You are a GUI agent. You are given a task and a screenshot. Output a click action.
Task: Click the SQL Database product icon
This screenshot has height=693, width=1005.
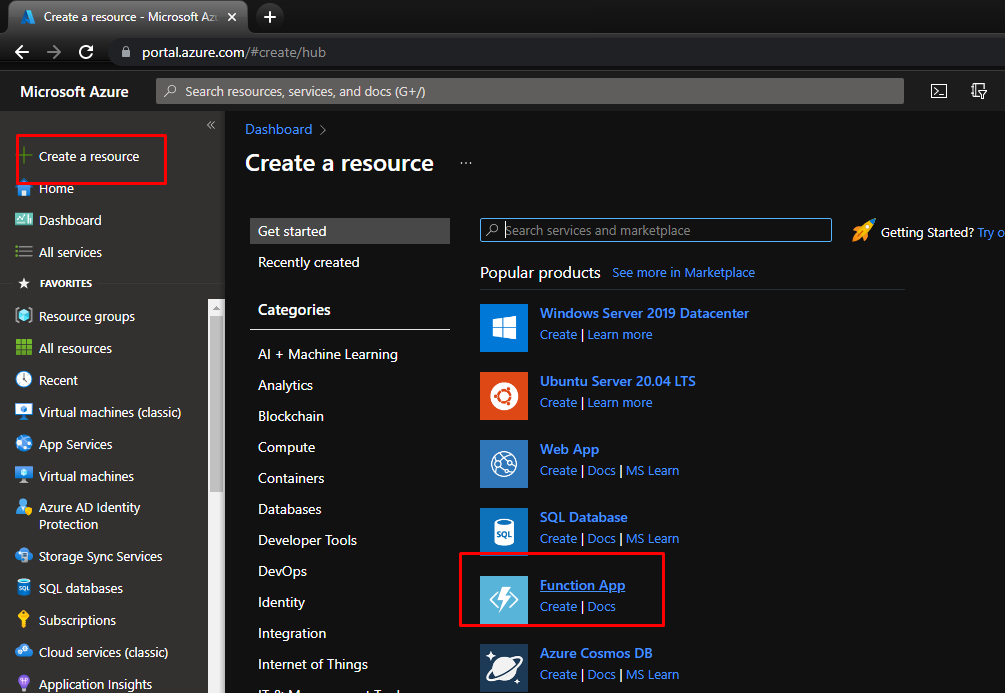click(x=504, y=531)
